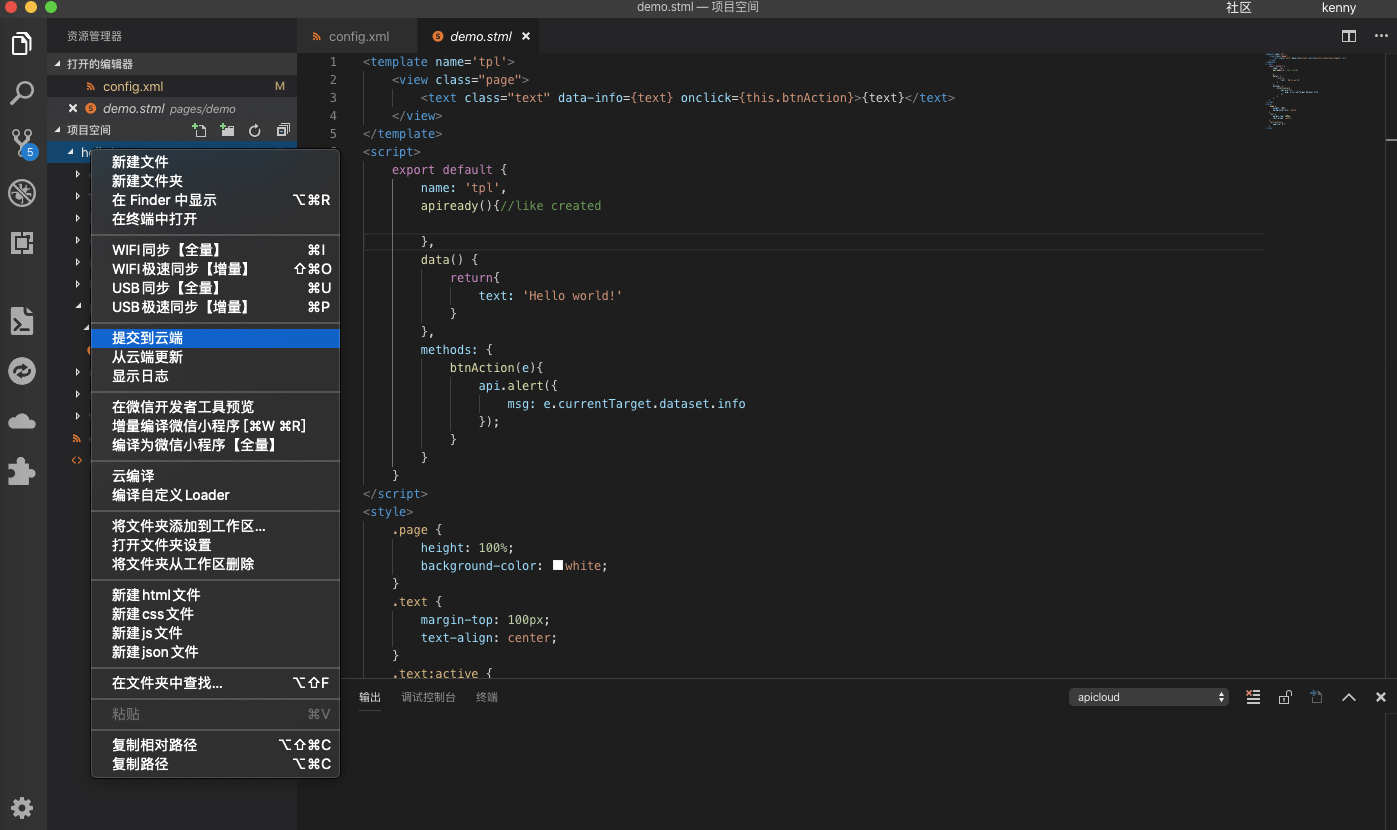This screenshot has height=830, width=1397.
Task: Choose 将文件夹添加到工作区 menu item
Action: point(215,526)
